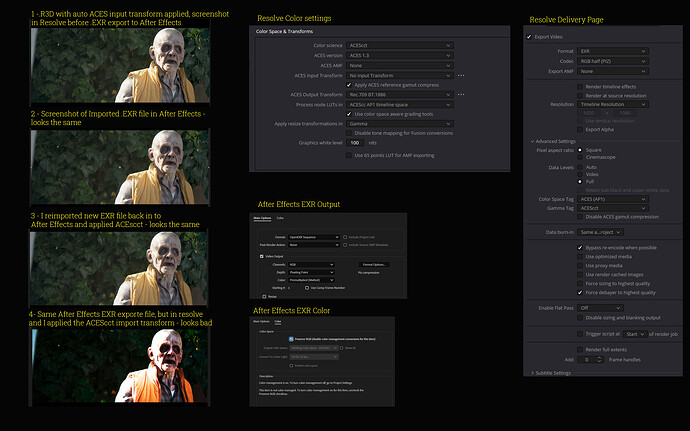Enable Use Comp Frame Number checkbox

coord(307,288)
